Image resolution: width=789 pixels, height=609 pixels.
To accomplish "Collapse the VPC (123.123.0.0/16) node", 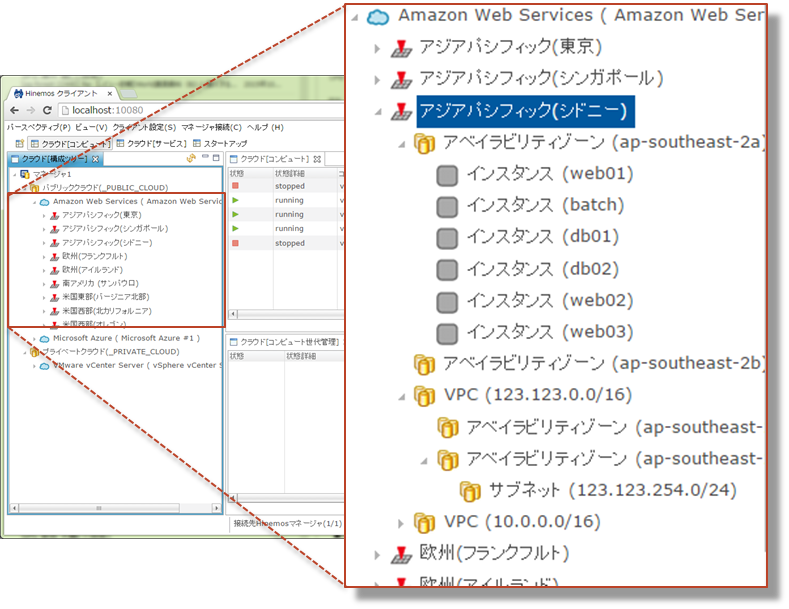I will click(x=402, y=397).
